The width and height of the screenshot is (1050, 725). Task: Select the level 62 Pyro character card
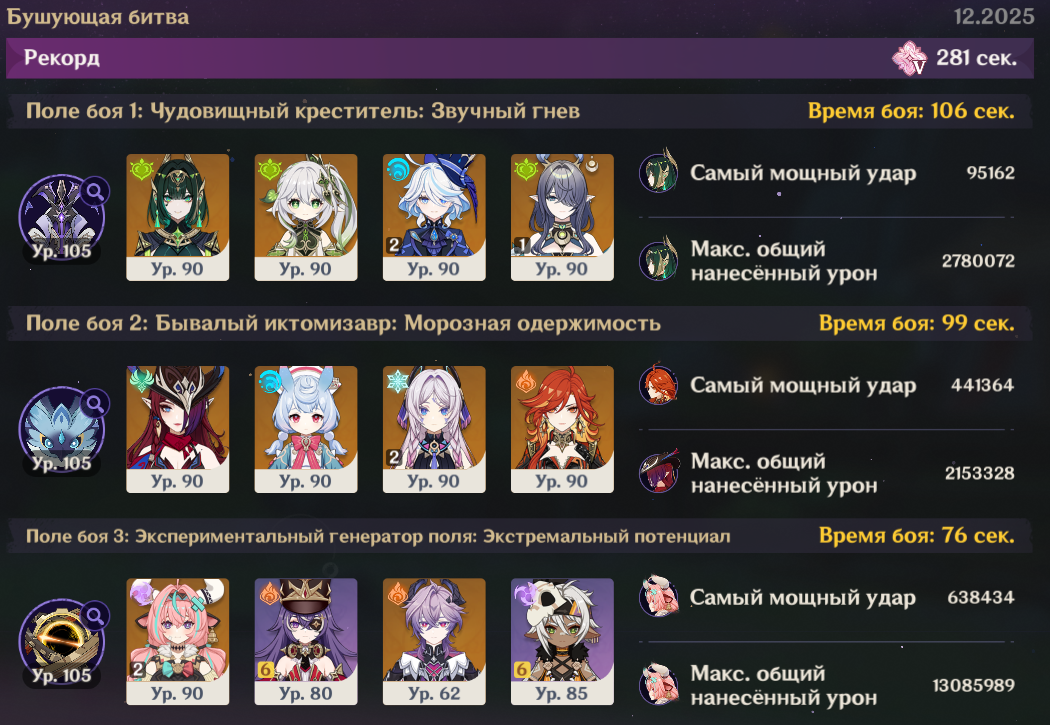434,642
